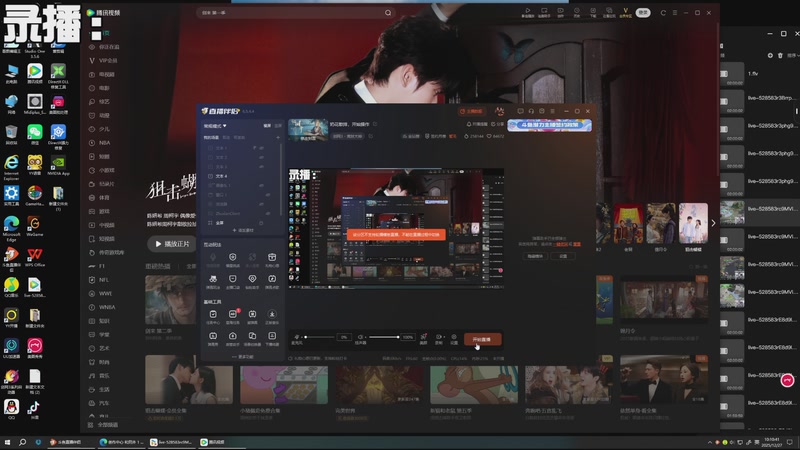Open VIP会员 in Tencent Video sidebar
This screenshot has height=450, width=800.
coord(104,60)
